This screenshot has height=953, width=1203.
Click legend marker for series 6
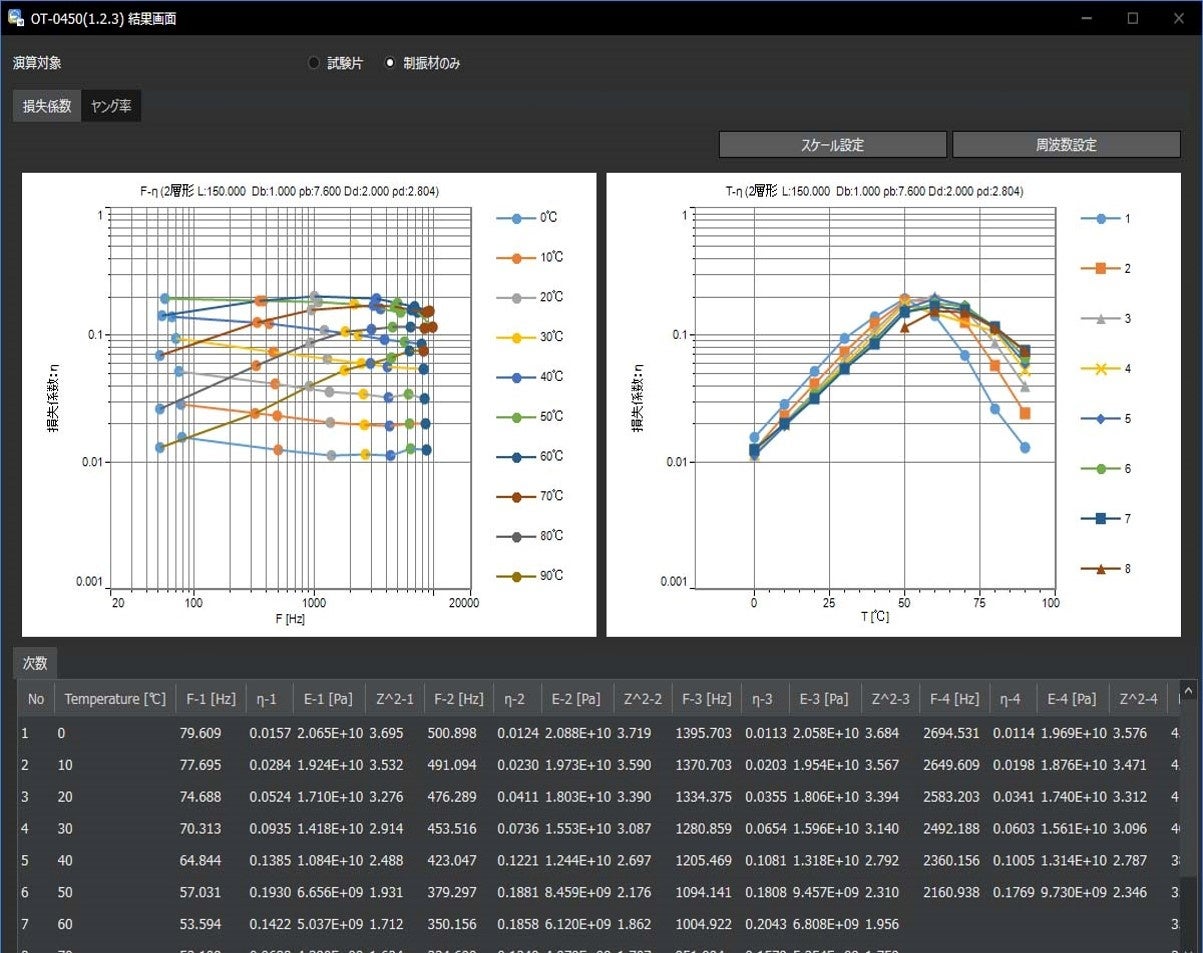coord(1101,468)
